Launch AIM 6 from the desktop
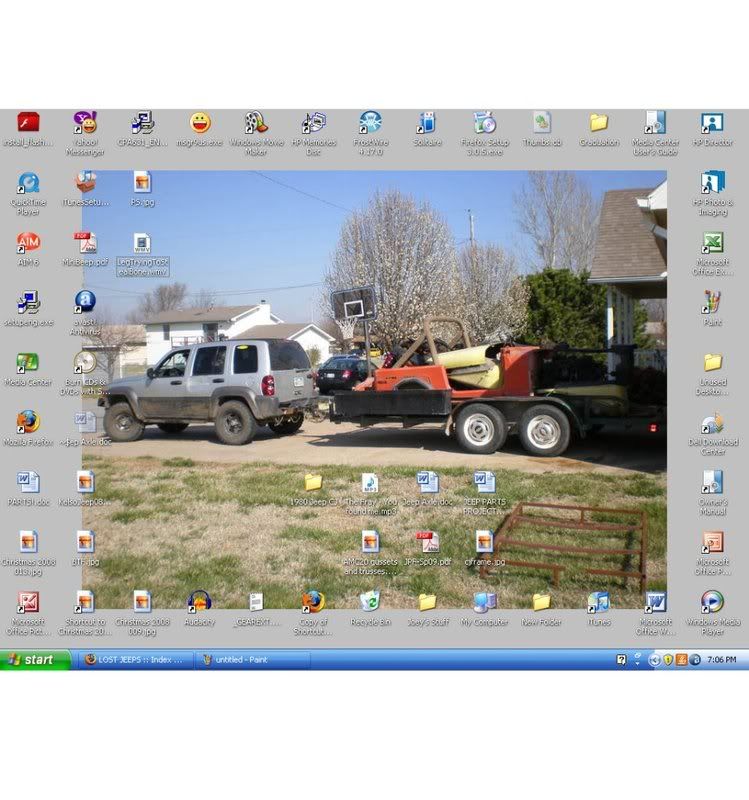Screen dimensions: 749x800 [28, 243]
